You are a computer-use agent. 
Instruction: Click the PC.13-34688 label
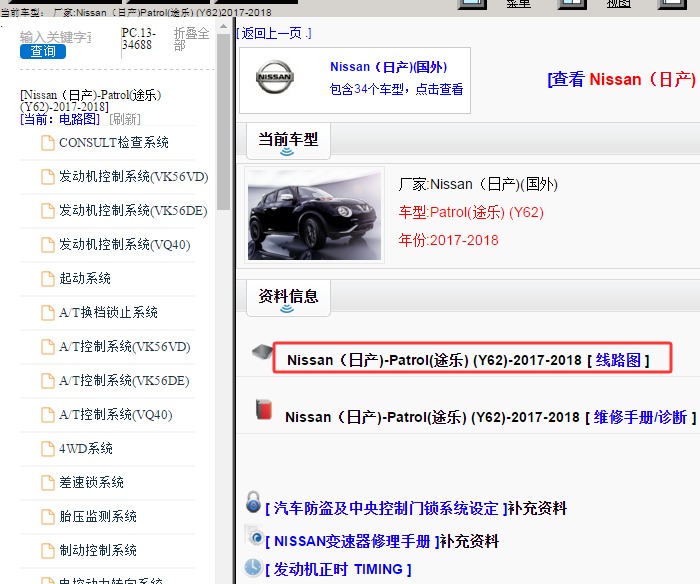(x=138, y=39)
